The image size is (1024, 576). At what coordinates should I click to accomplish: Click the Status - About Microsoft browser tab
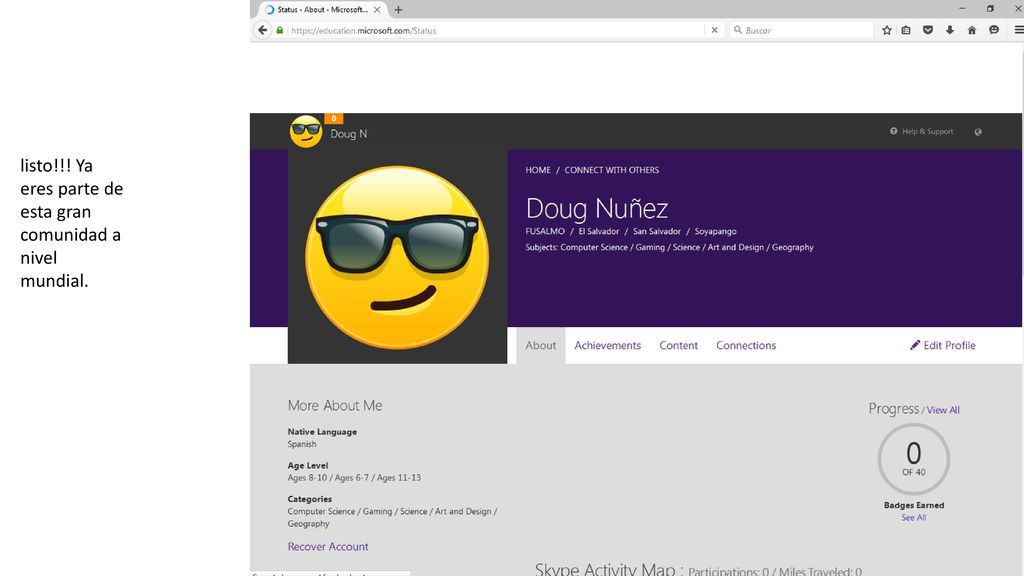(x=323, y=10)
